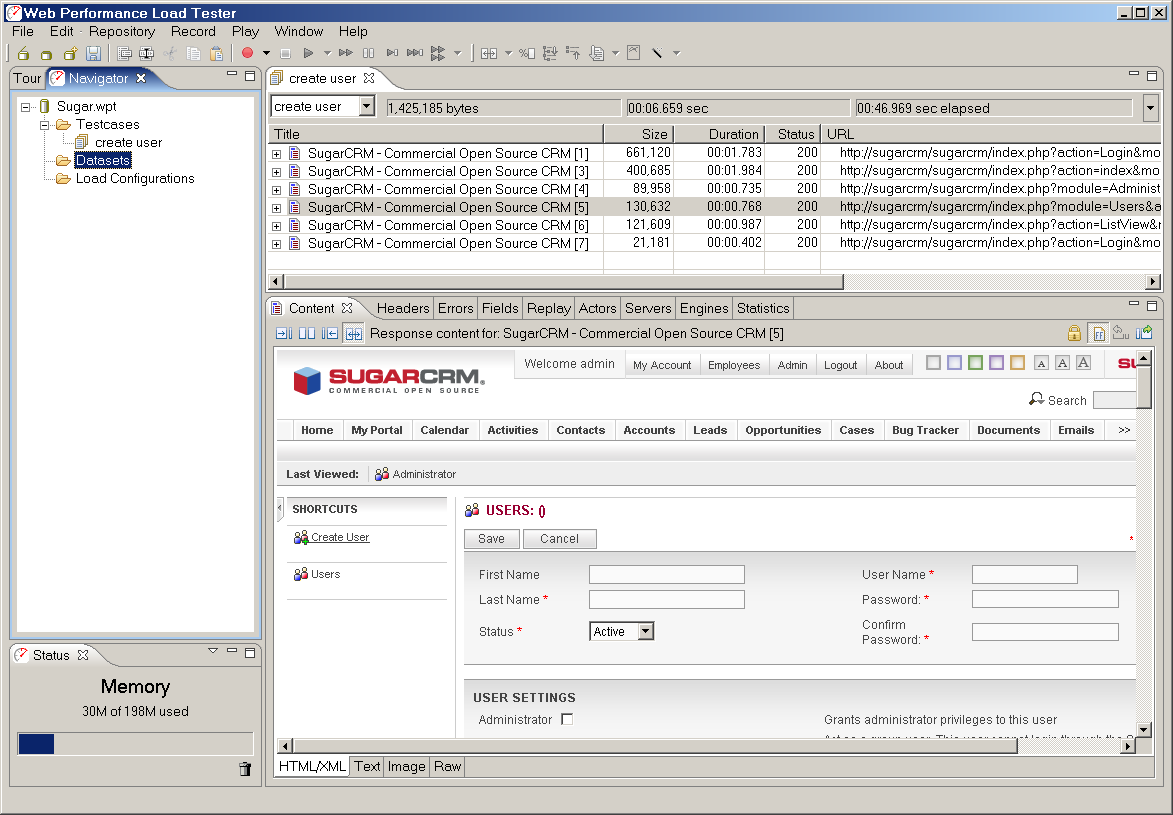Click the Play triangle icon in toolbar
This screenshot has height=815, width=1173.
point(308,53)
